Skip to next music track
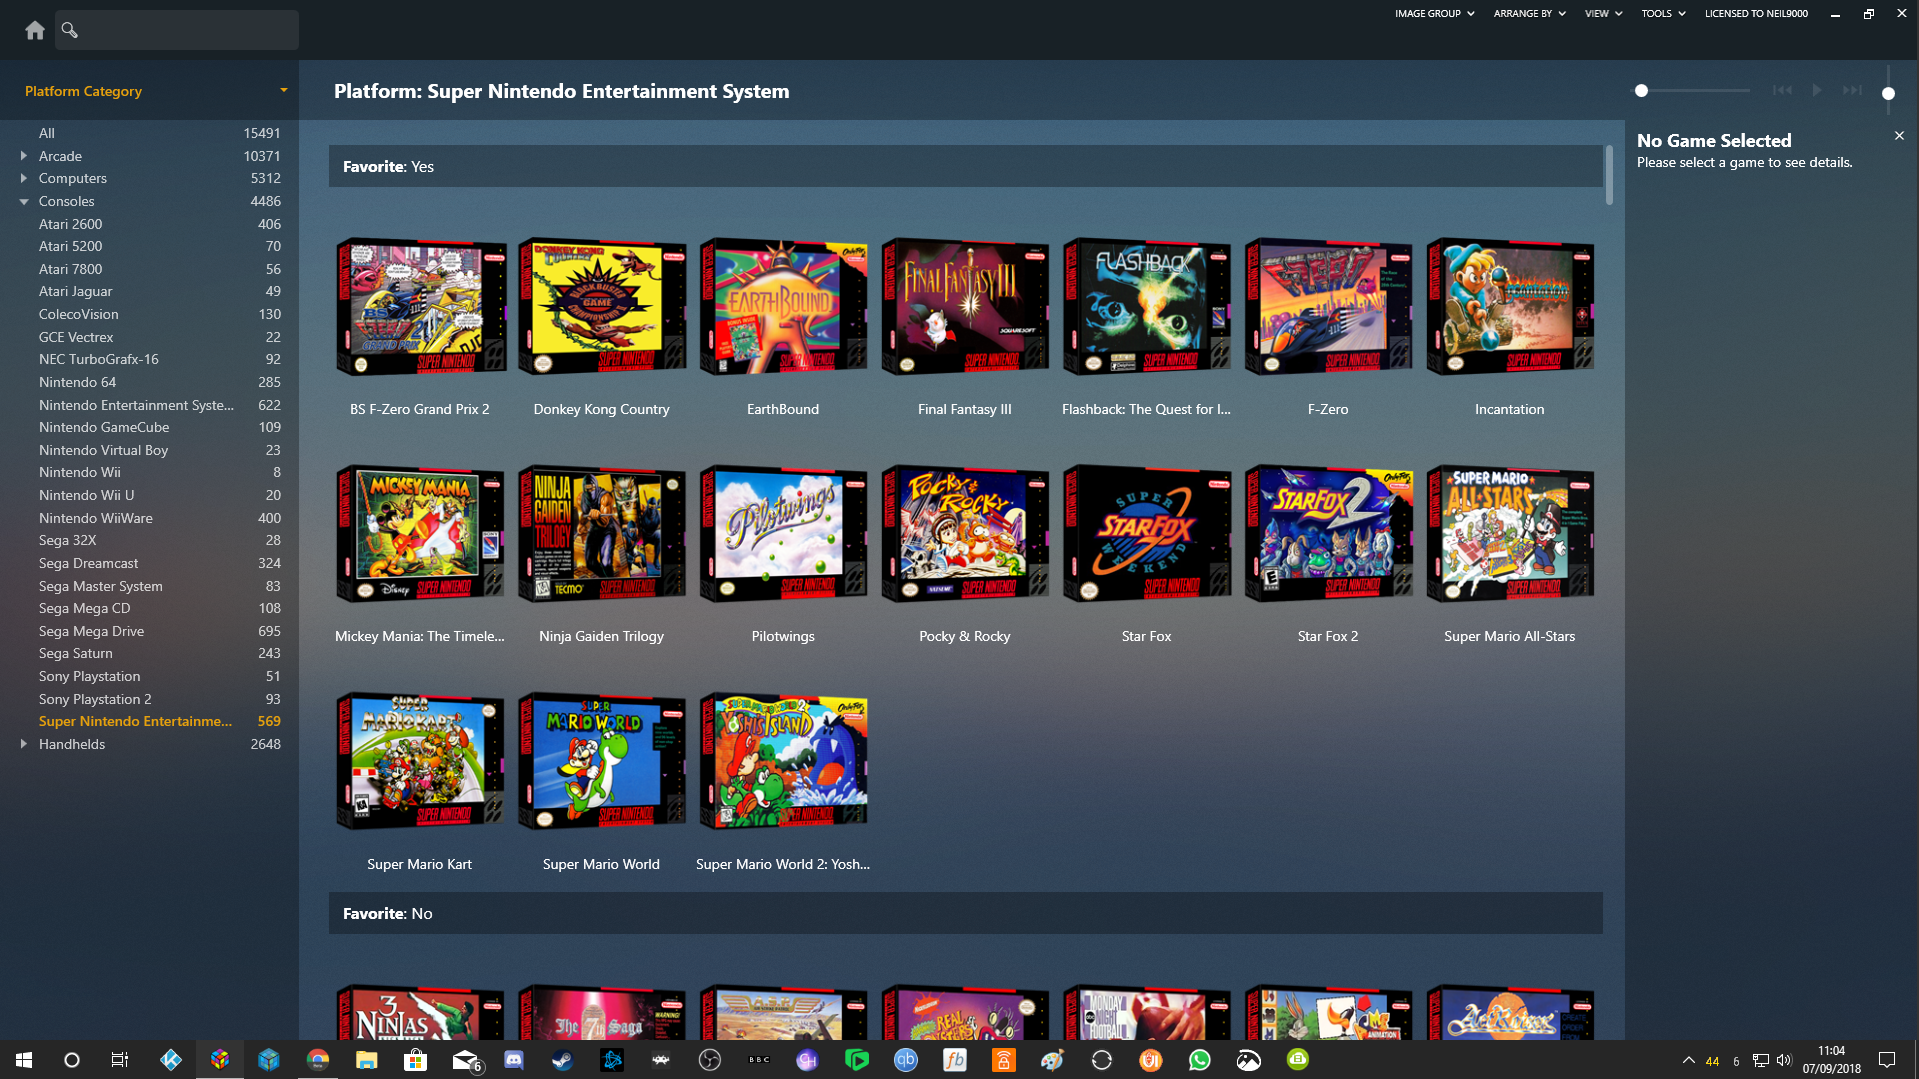Screen dimensions: 1919x1079 (x=1852, y=90)
